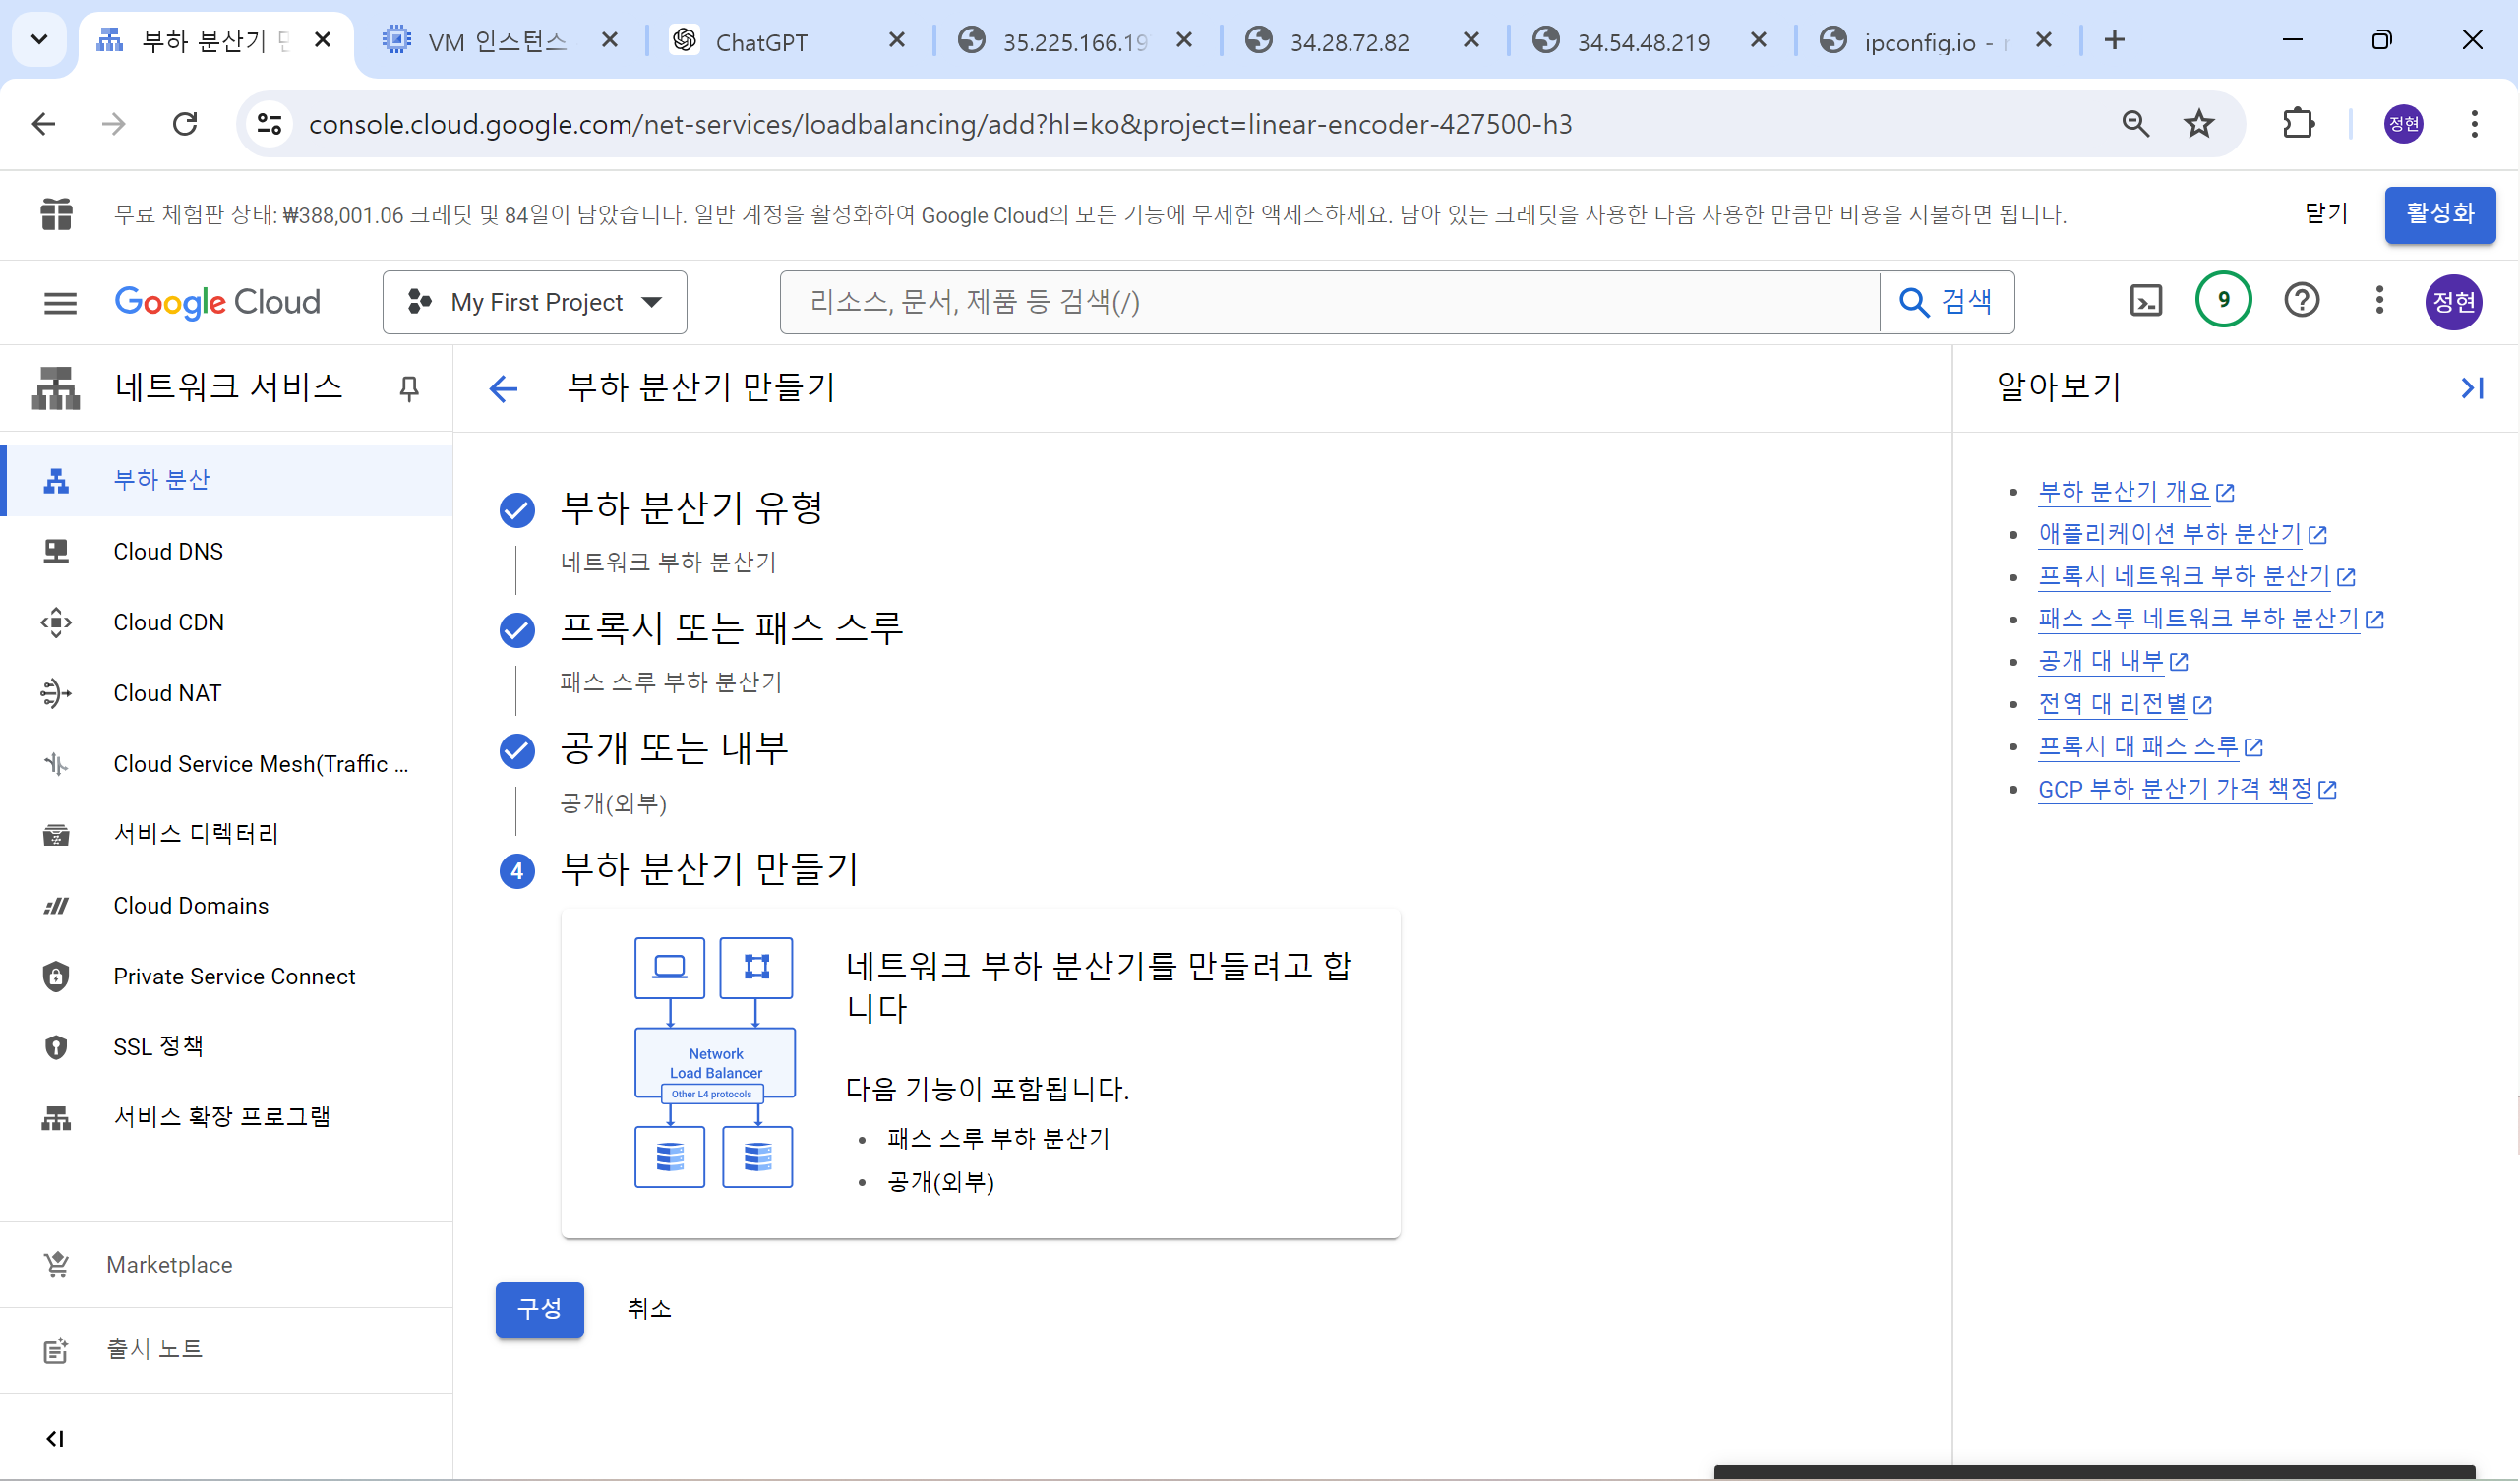
Task: Open the main hamburger navigation menu
Action: coord(60,302)
